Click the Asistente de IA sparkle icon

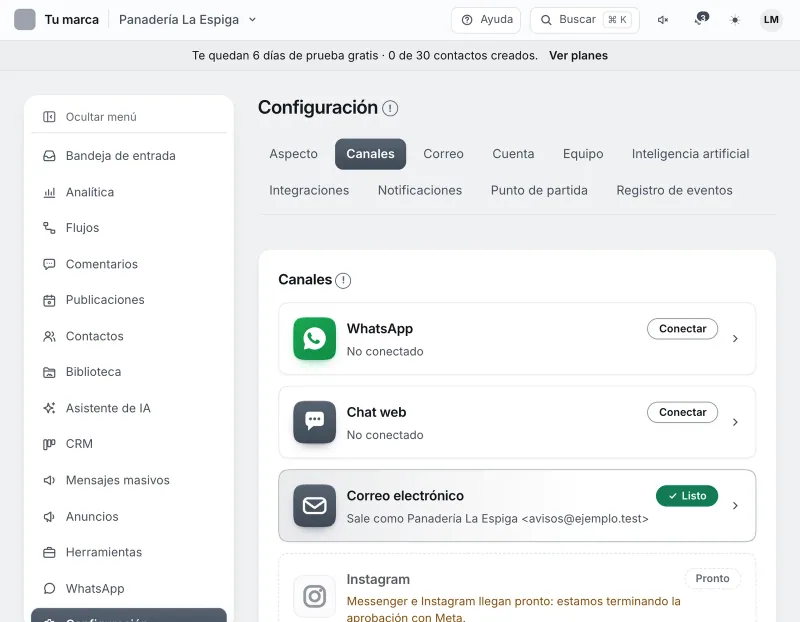[49, 408]
